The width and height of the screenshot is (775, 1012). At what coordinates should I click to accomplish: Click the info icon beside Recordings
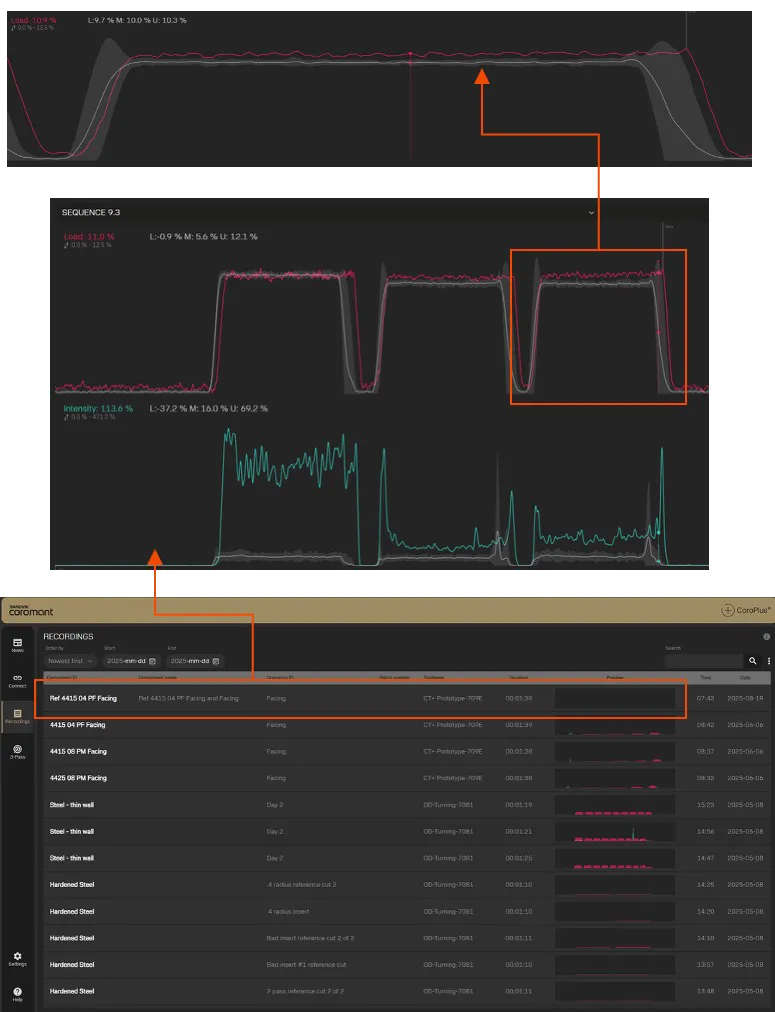[766, 636]
